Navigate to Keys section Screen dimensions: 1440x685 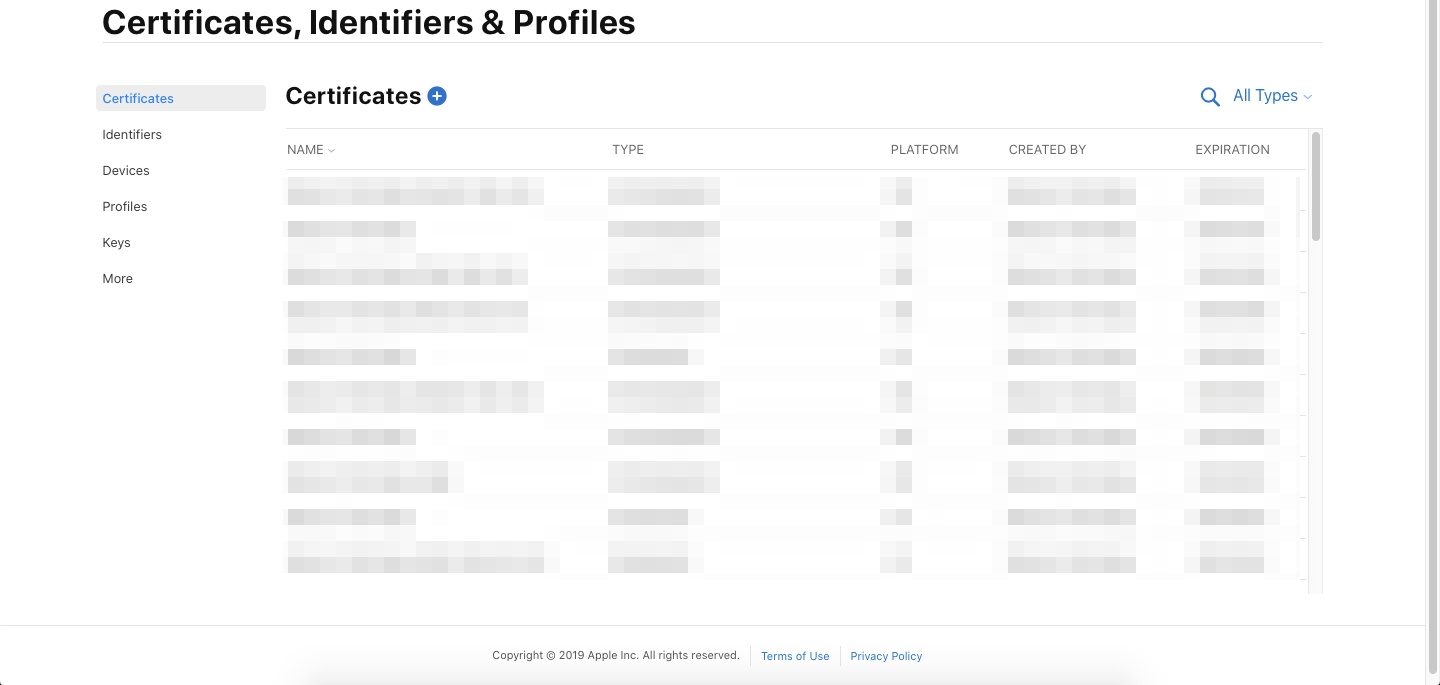[x=116, y=242]
